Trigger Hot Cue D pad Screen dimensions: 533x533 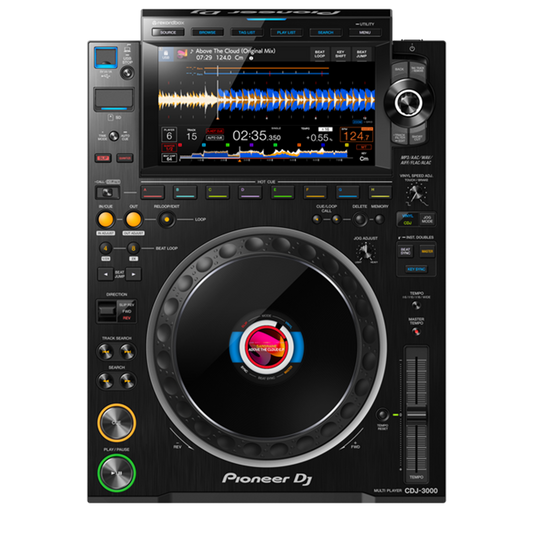click(x=250, y=192)
